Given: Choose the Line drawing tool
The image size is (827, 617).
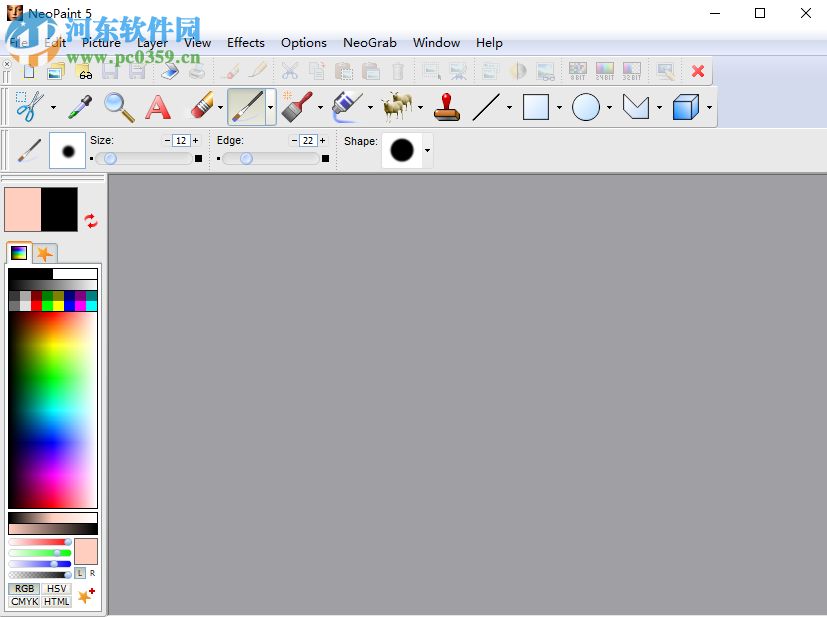Looking at the screenshot, I should [x=487, y=107].
